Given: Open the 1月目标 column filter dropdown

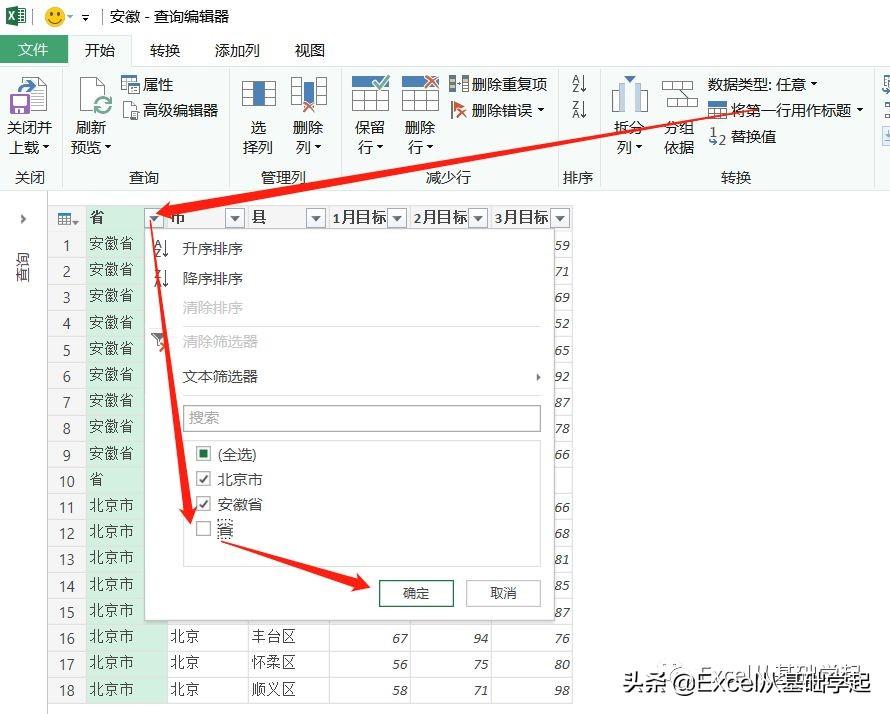Looking at the screenshot, I should (x=397, y=217).
